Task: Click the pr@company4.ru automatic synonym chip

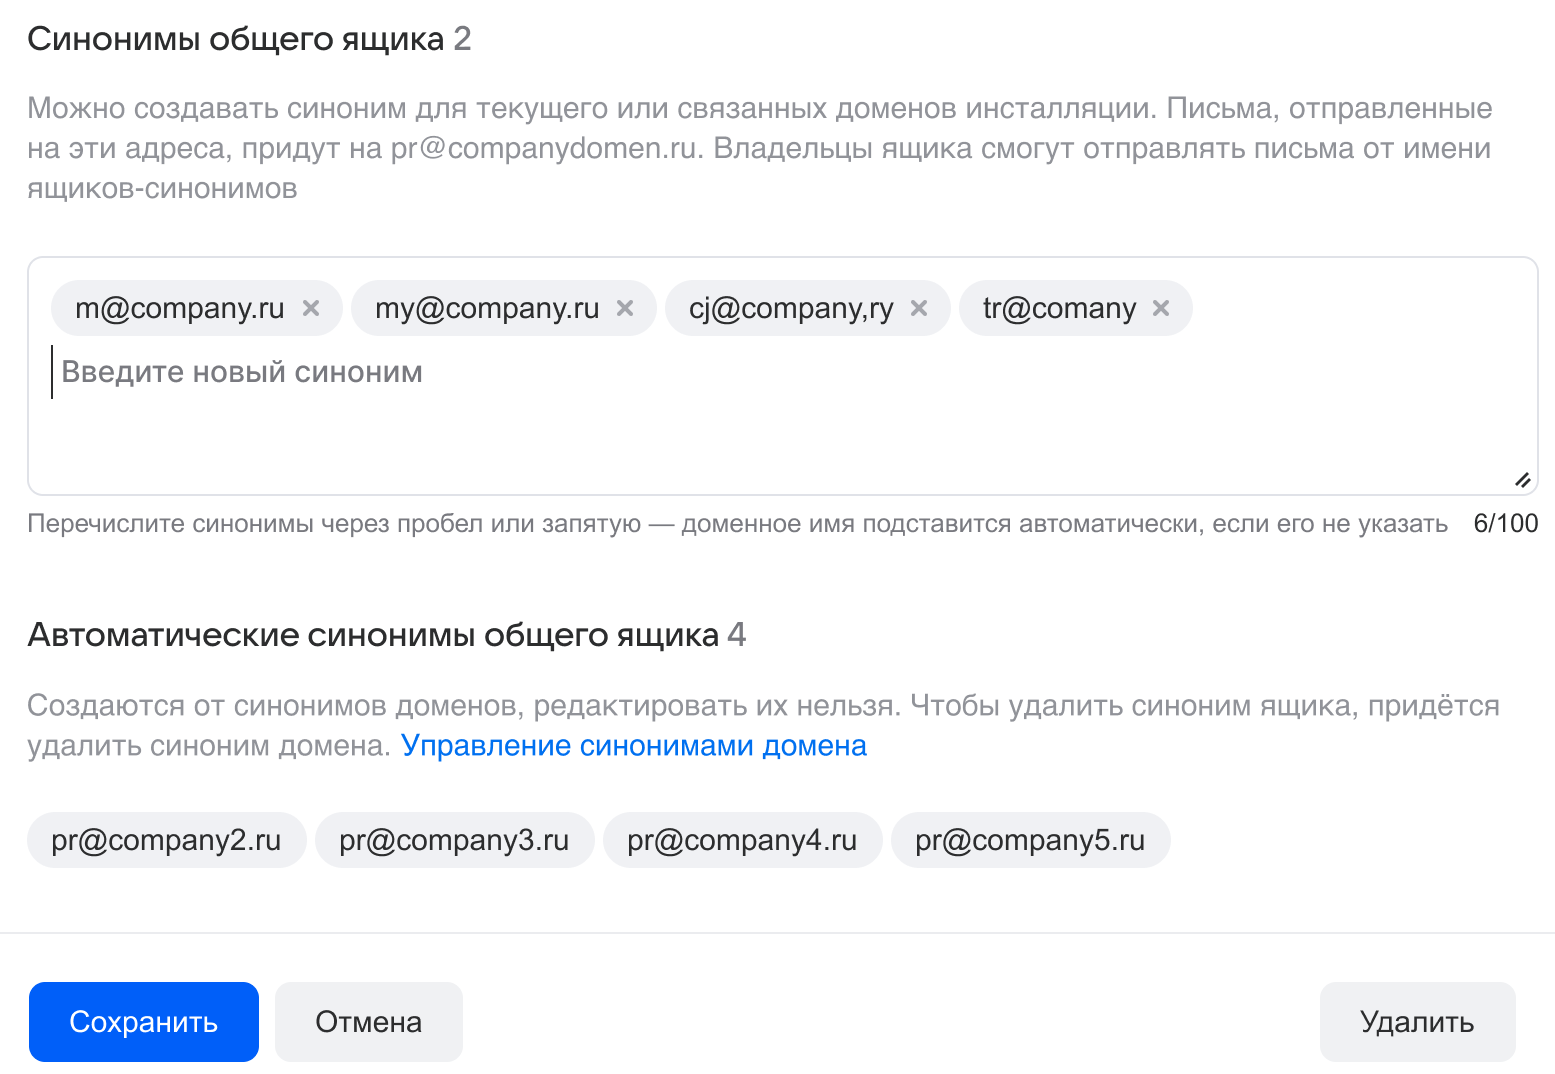Action: [x=742, y=840]
